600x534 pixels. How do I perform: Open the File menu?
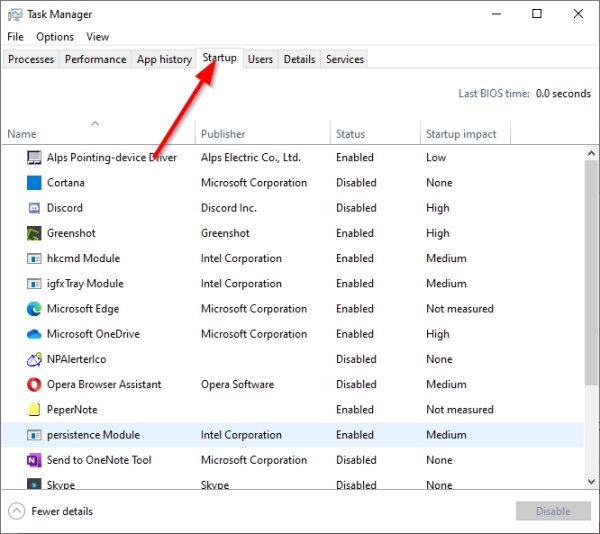tap(15, 37)
